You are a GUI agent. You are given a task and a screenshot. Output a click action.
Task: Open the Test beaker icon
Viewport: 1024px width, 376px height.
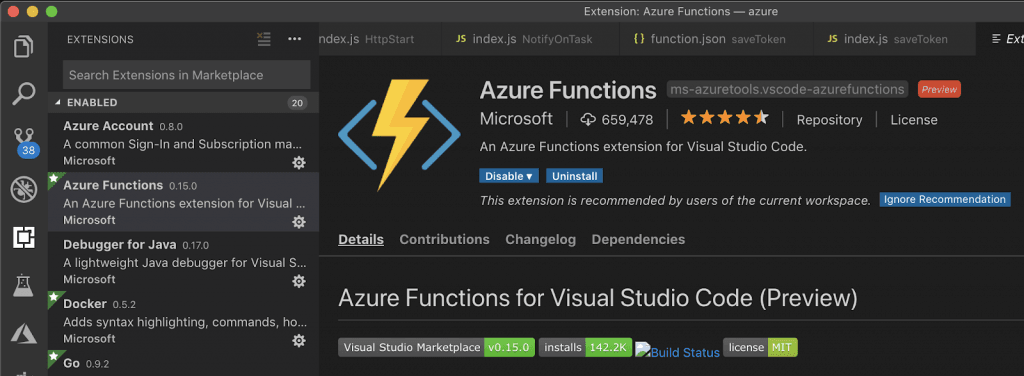24,286
